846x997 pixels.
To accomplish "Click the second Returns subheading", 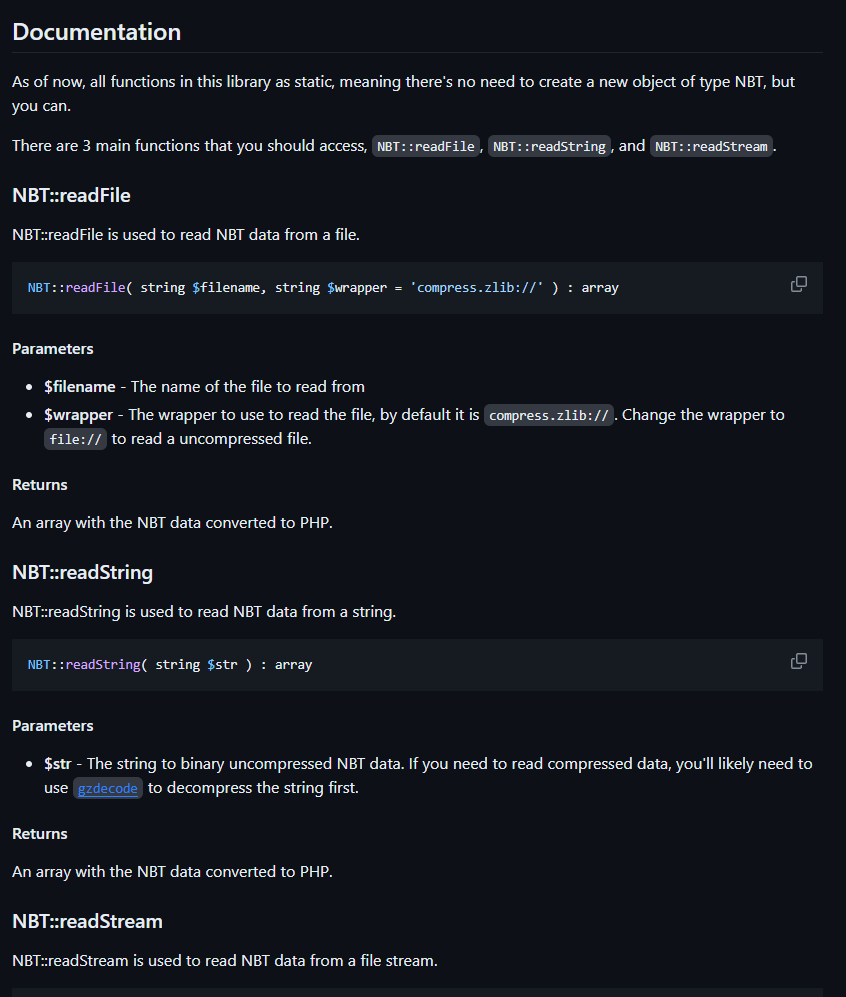I will pos(39,834).
